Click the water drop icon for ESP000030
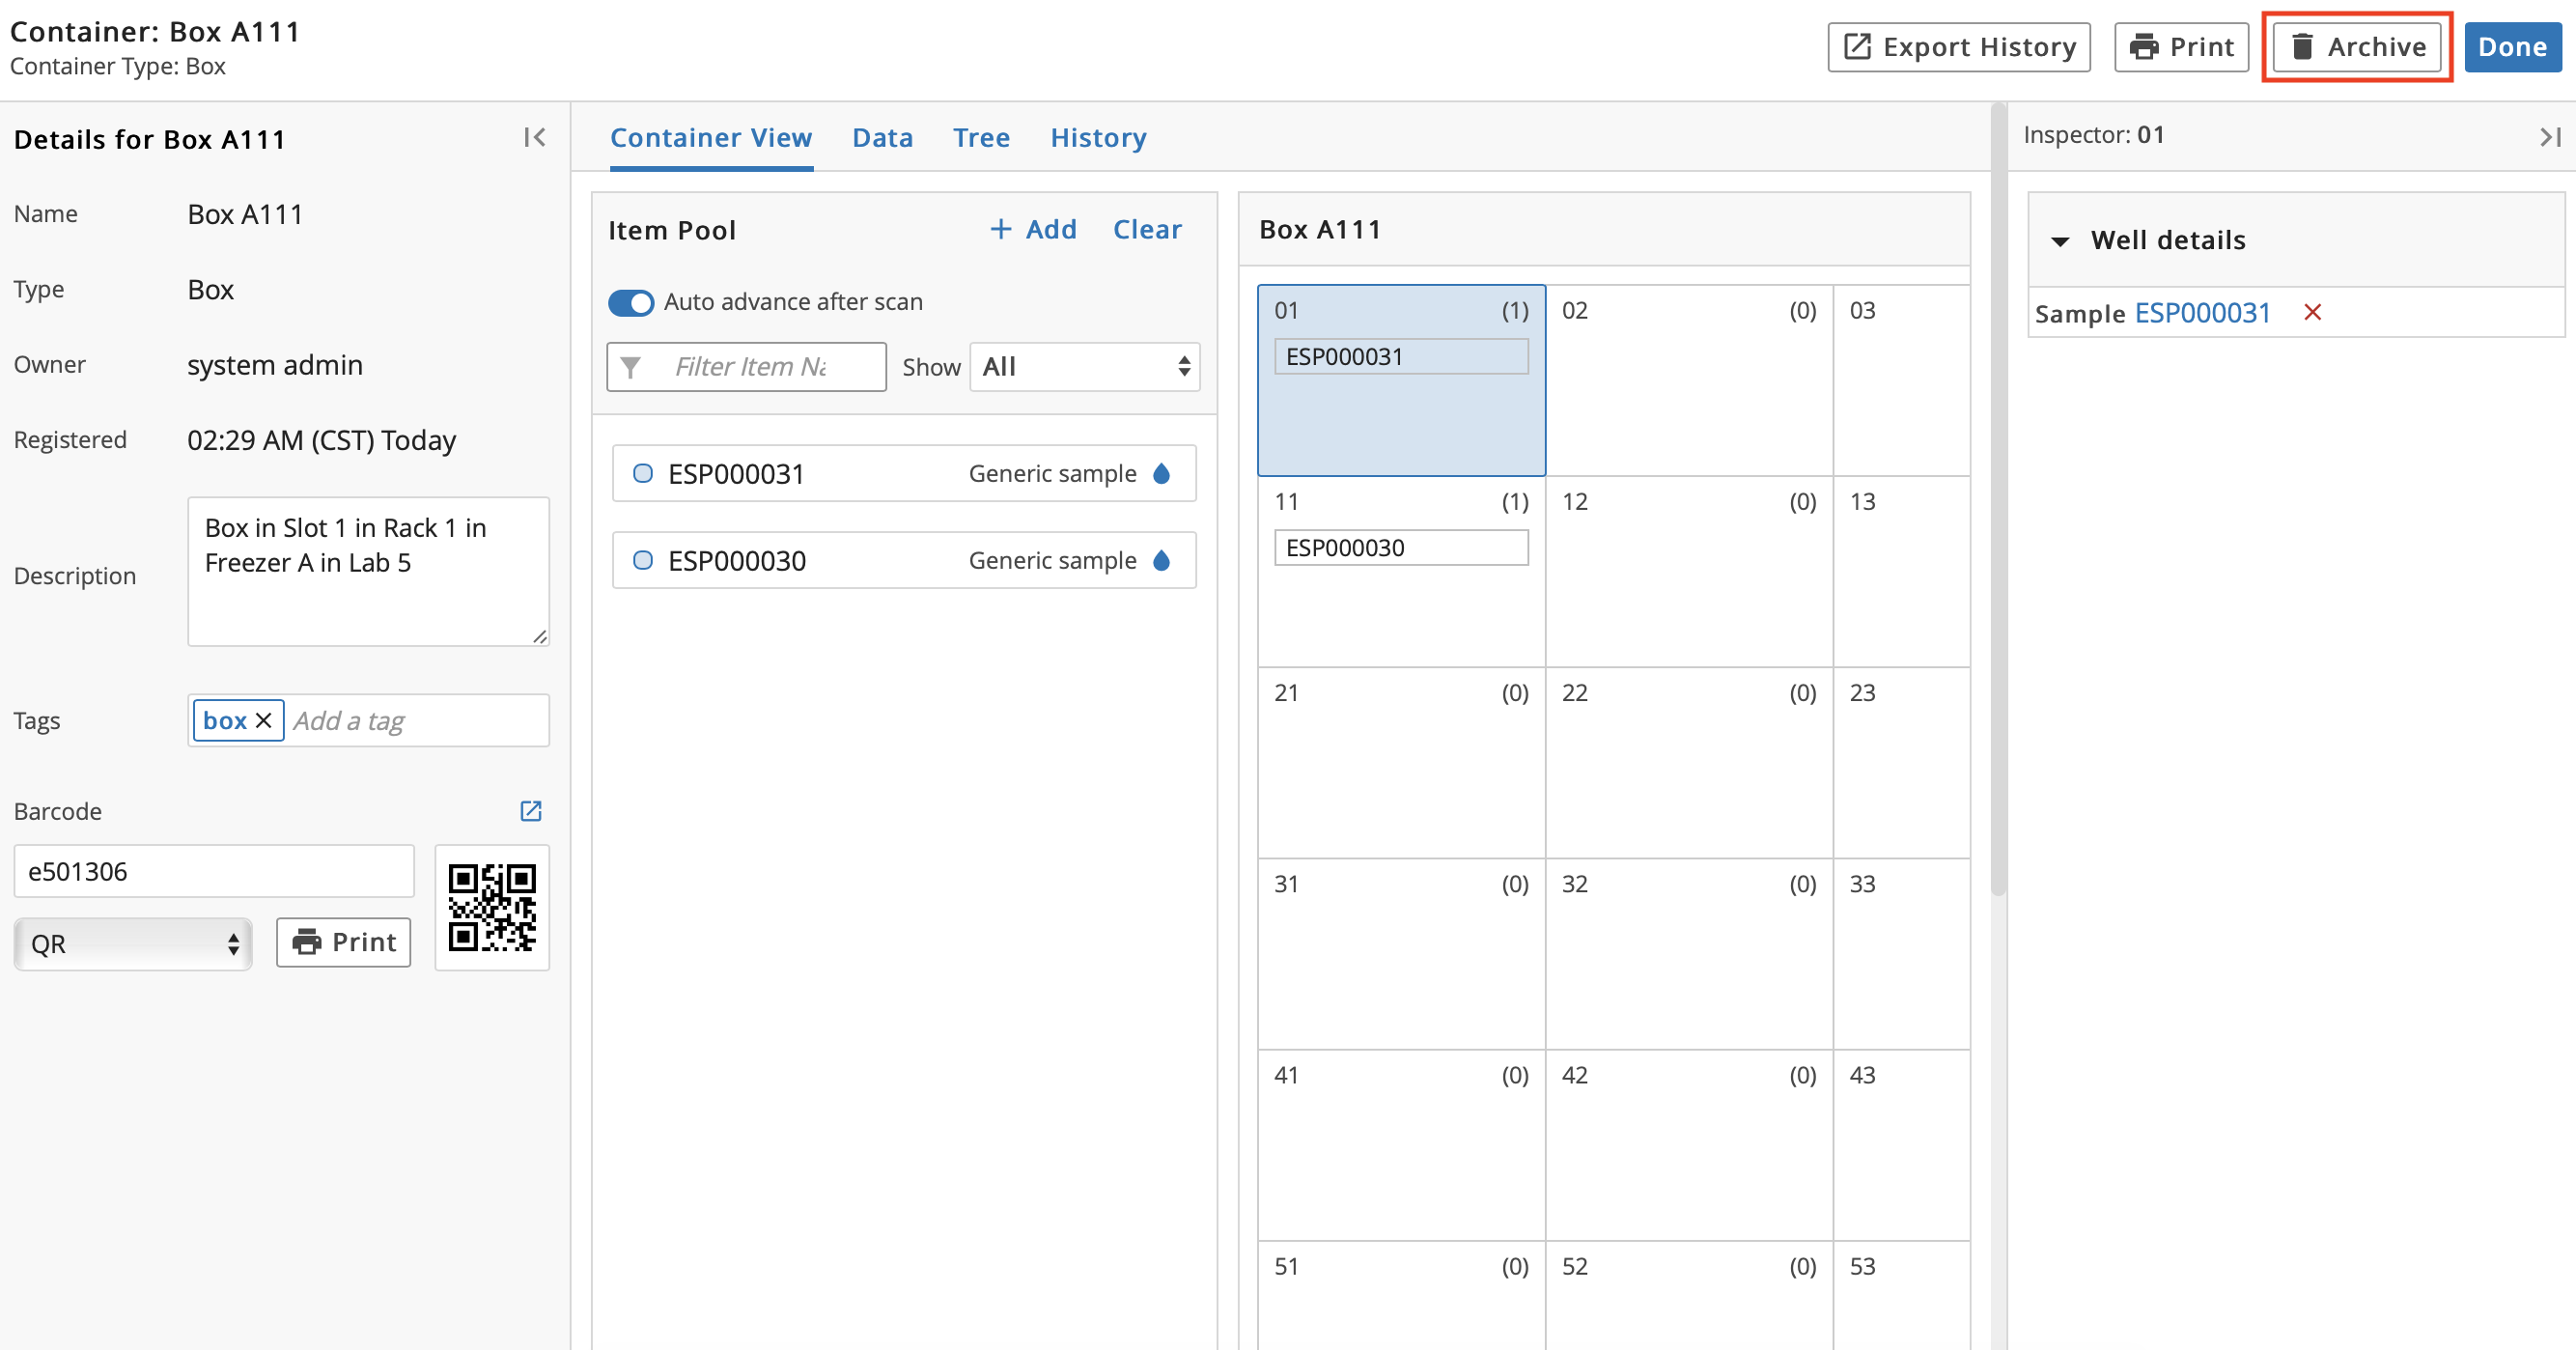The width and height of the screenshot is (2576, 1350). tap(1161, 560)
